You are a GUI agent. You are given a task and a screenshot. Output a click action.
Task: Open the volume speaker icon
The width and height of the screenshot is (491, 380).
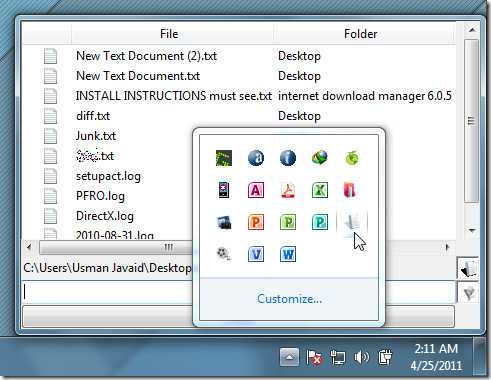pos(361,357)
